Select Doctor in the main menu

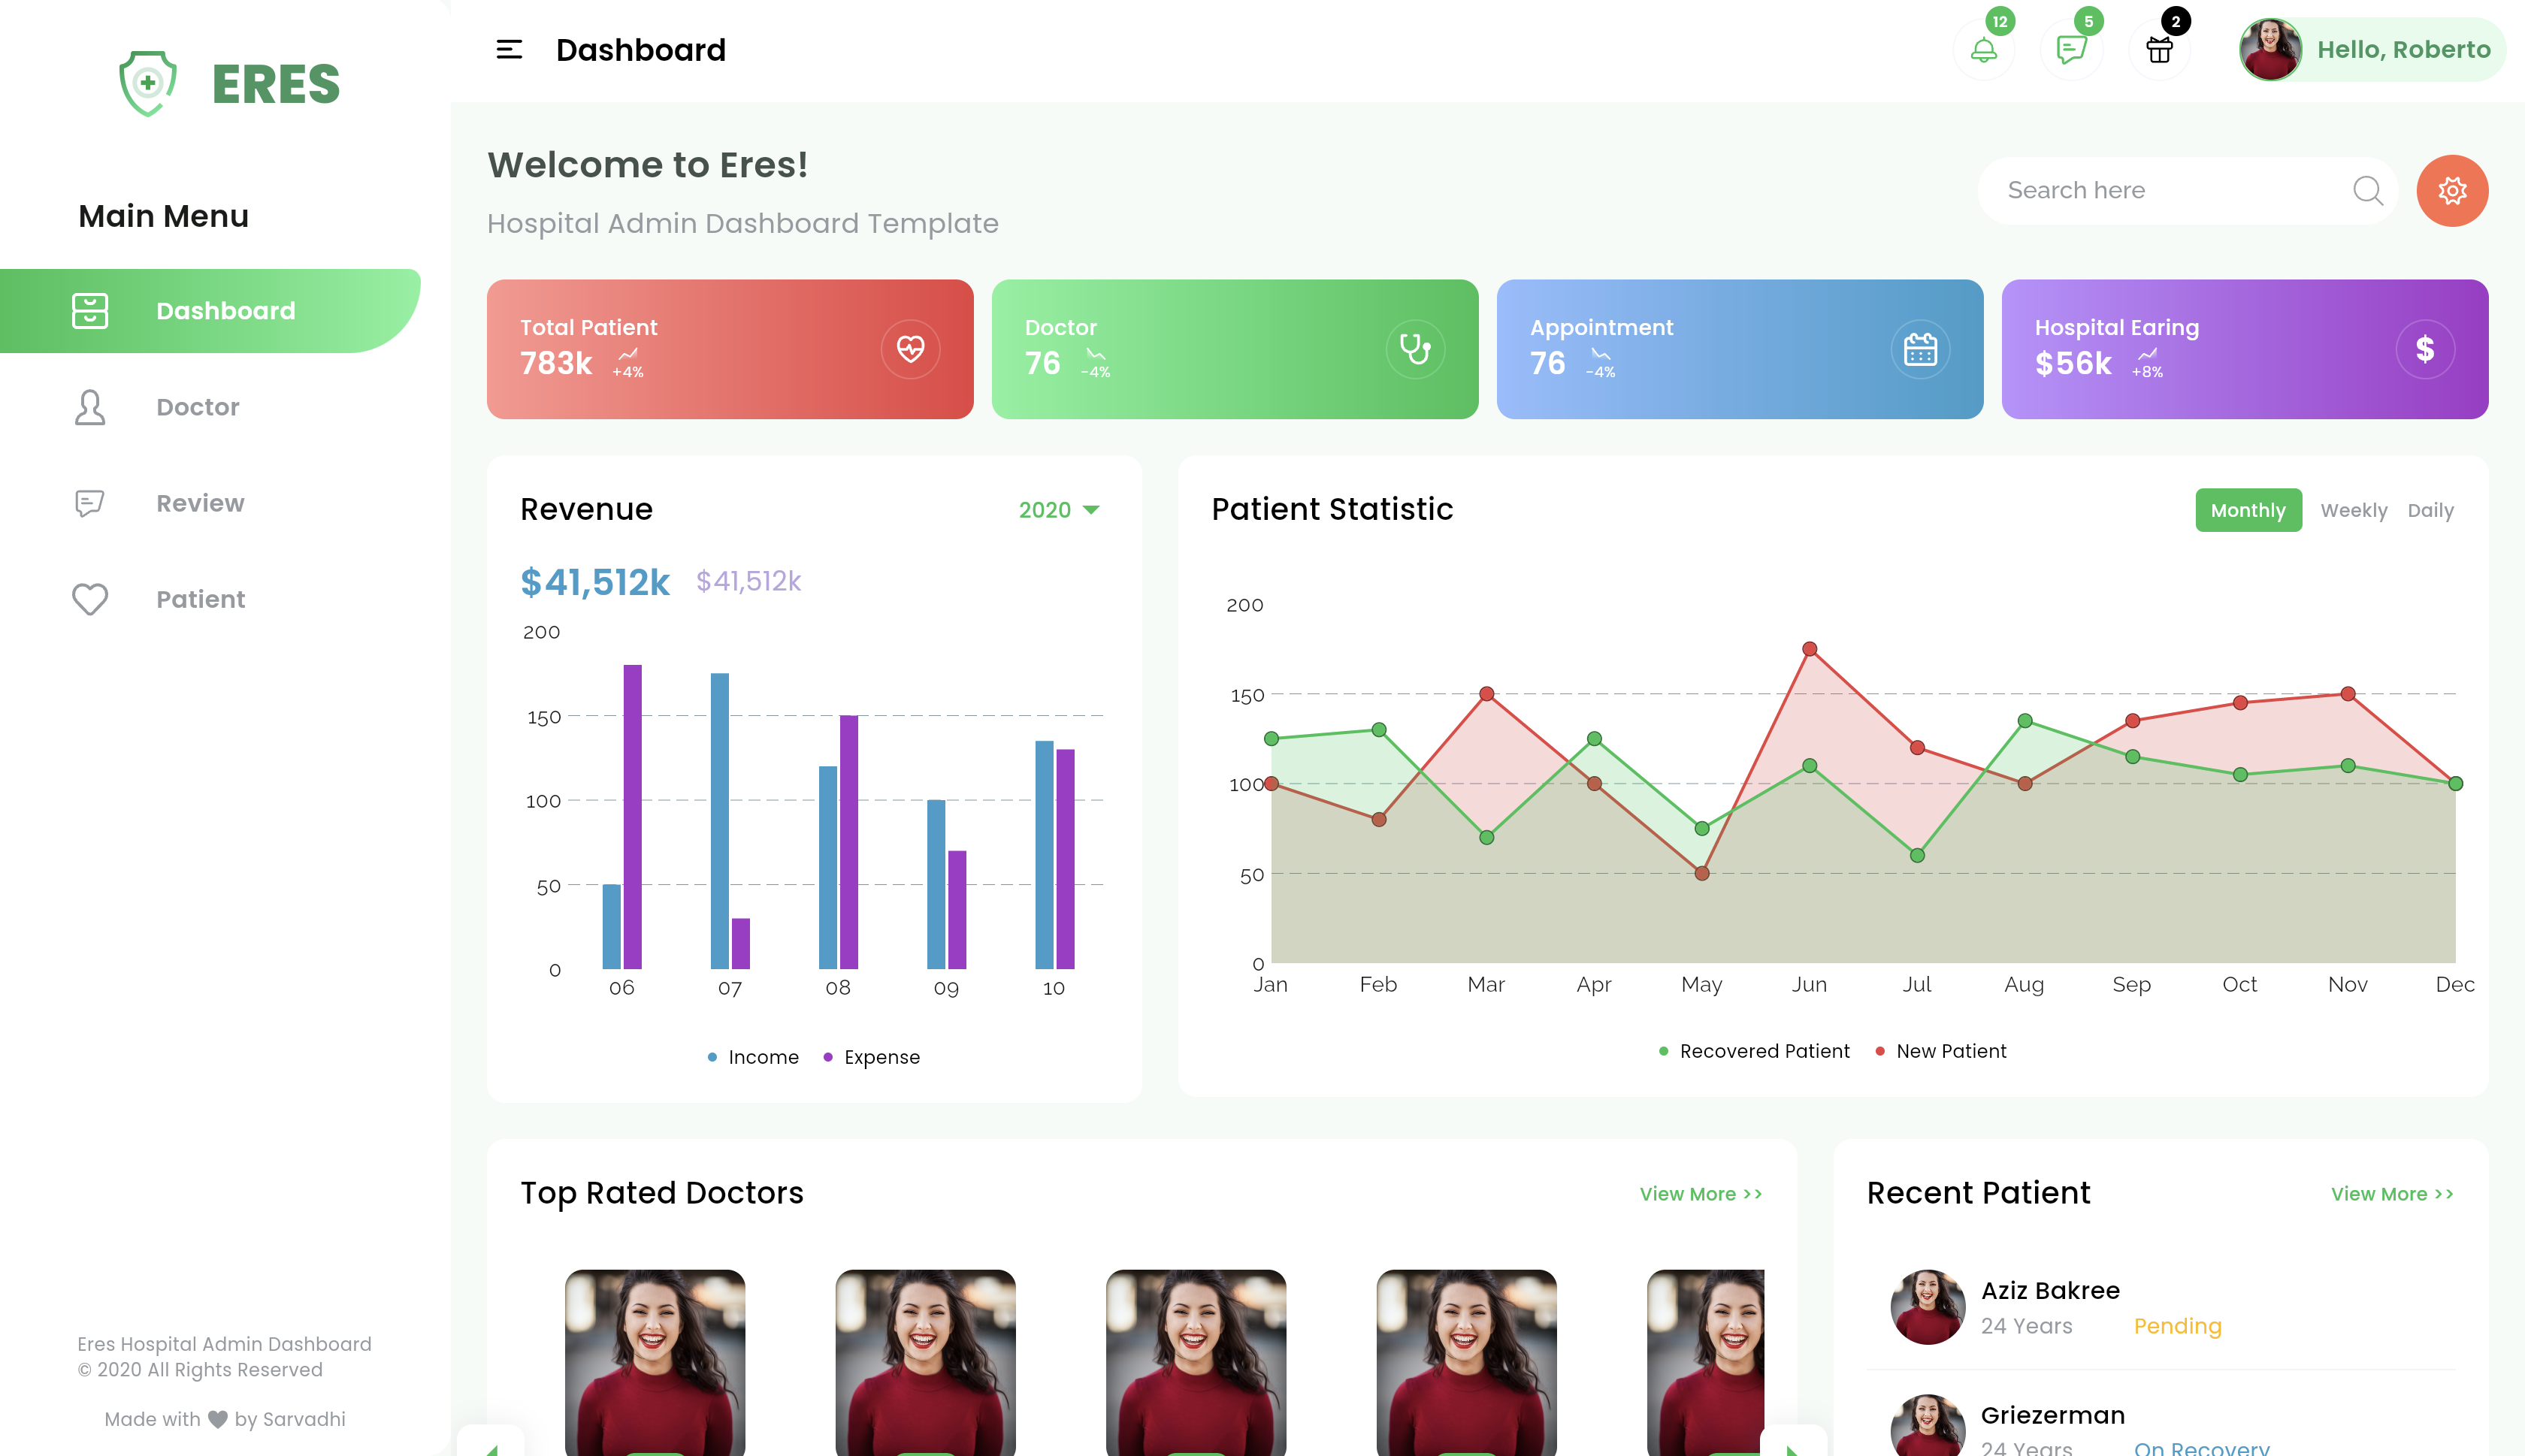197,406
